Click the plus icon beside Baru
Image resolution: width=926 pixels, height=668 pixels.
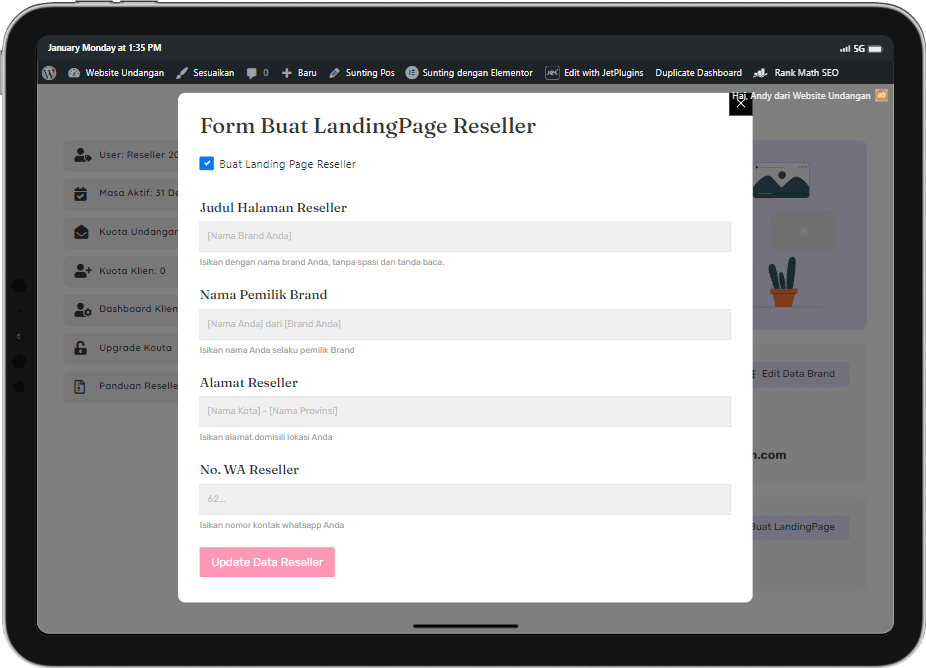pyautogui.click(x=286, y=73)
